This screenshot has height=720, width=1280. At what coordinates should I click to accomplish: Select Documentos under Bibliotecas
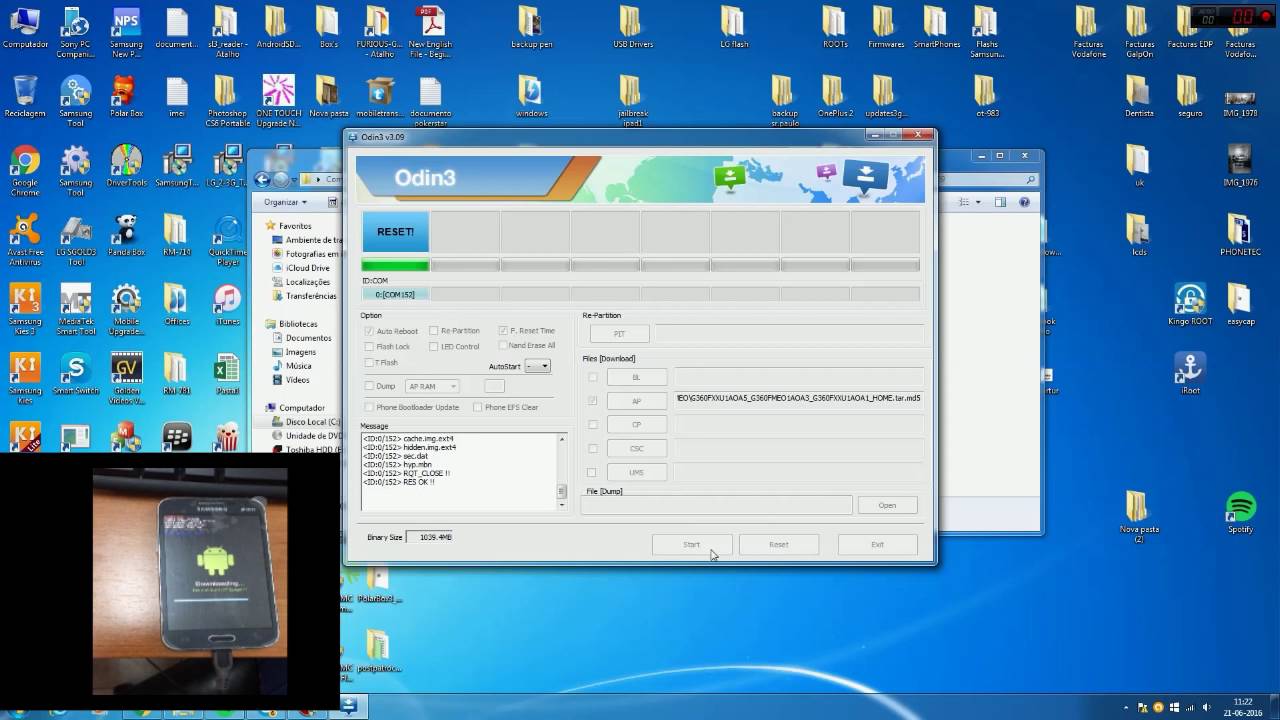308,338
